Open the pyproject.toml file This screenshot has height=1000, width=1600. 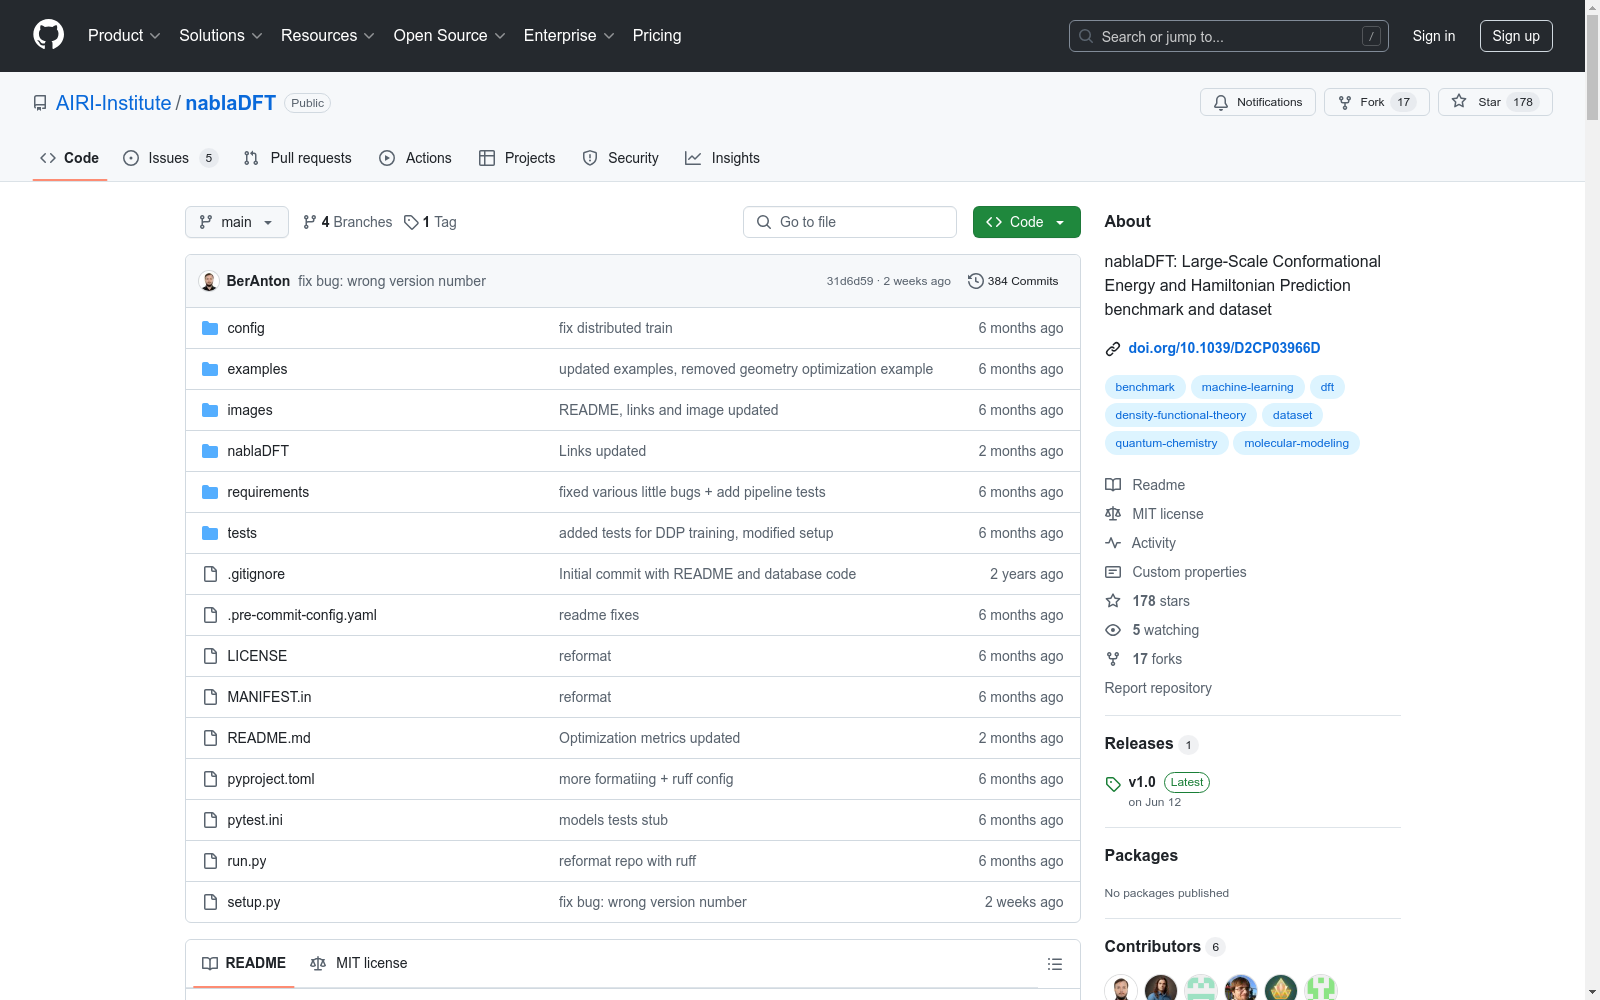tap(271, 779)
